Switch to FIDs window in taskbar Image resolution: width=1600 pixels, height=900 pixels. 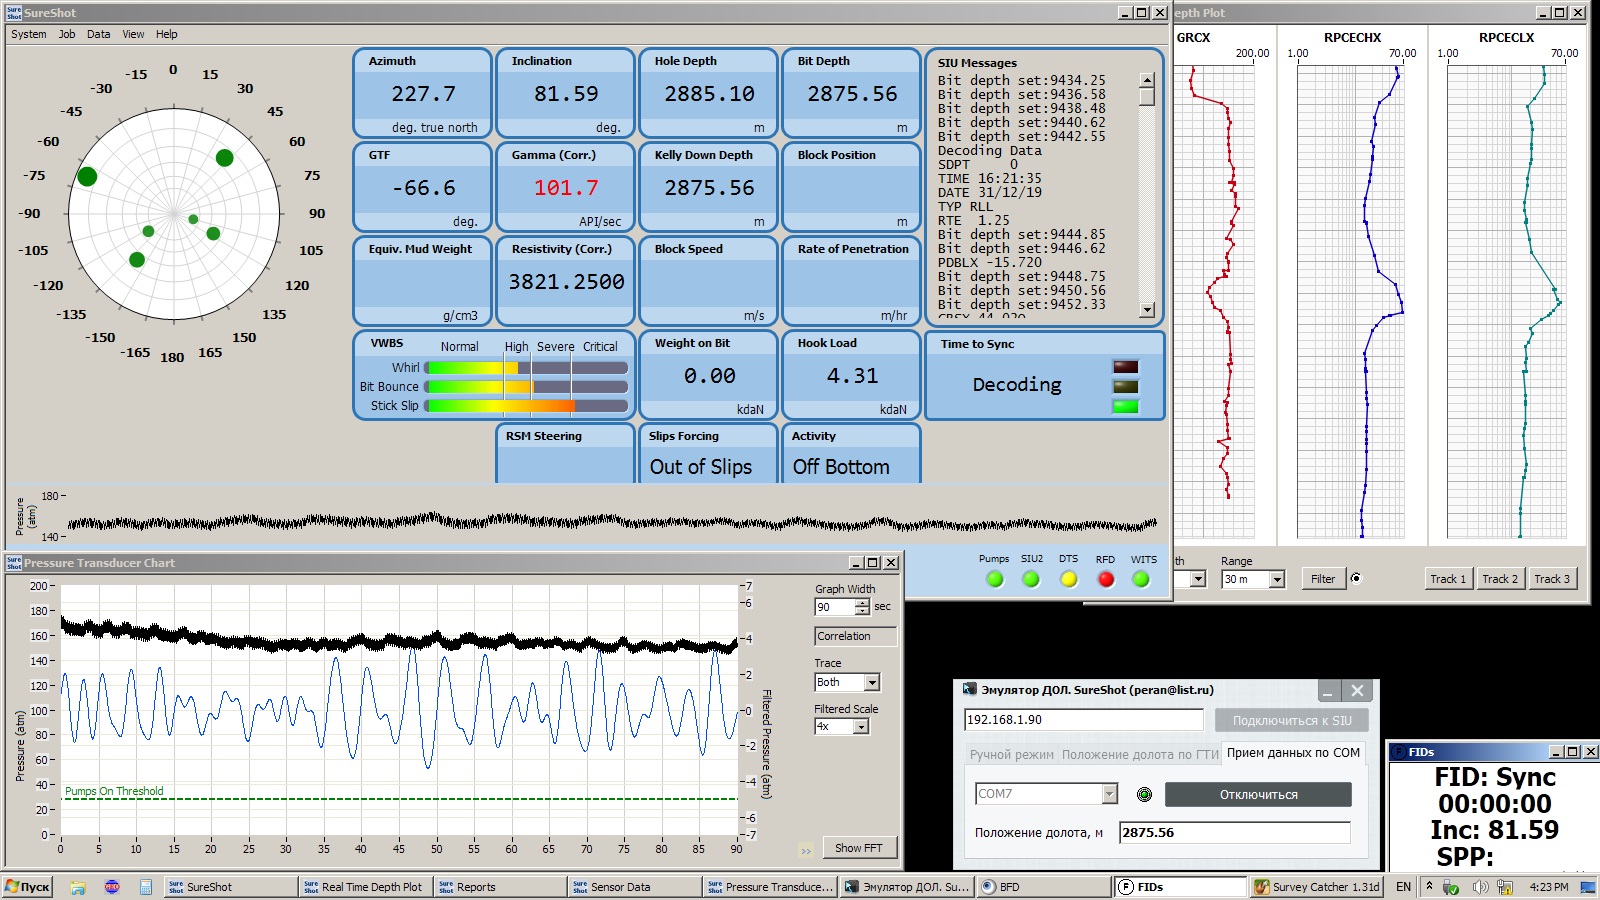tap(1180, 887)
